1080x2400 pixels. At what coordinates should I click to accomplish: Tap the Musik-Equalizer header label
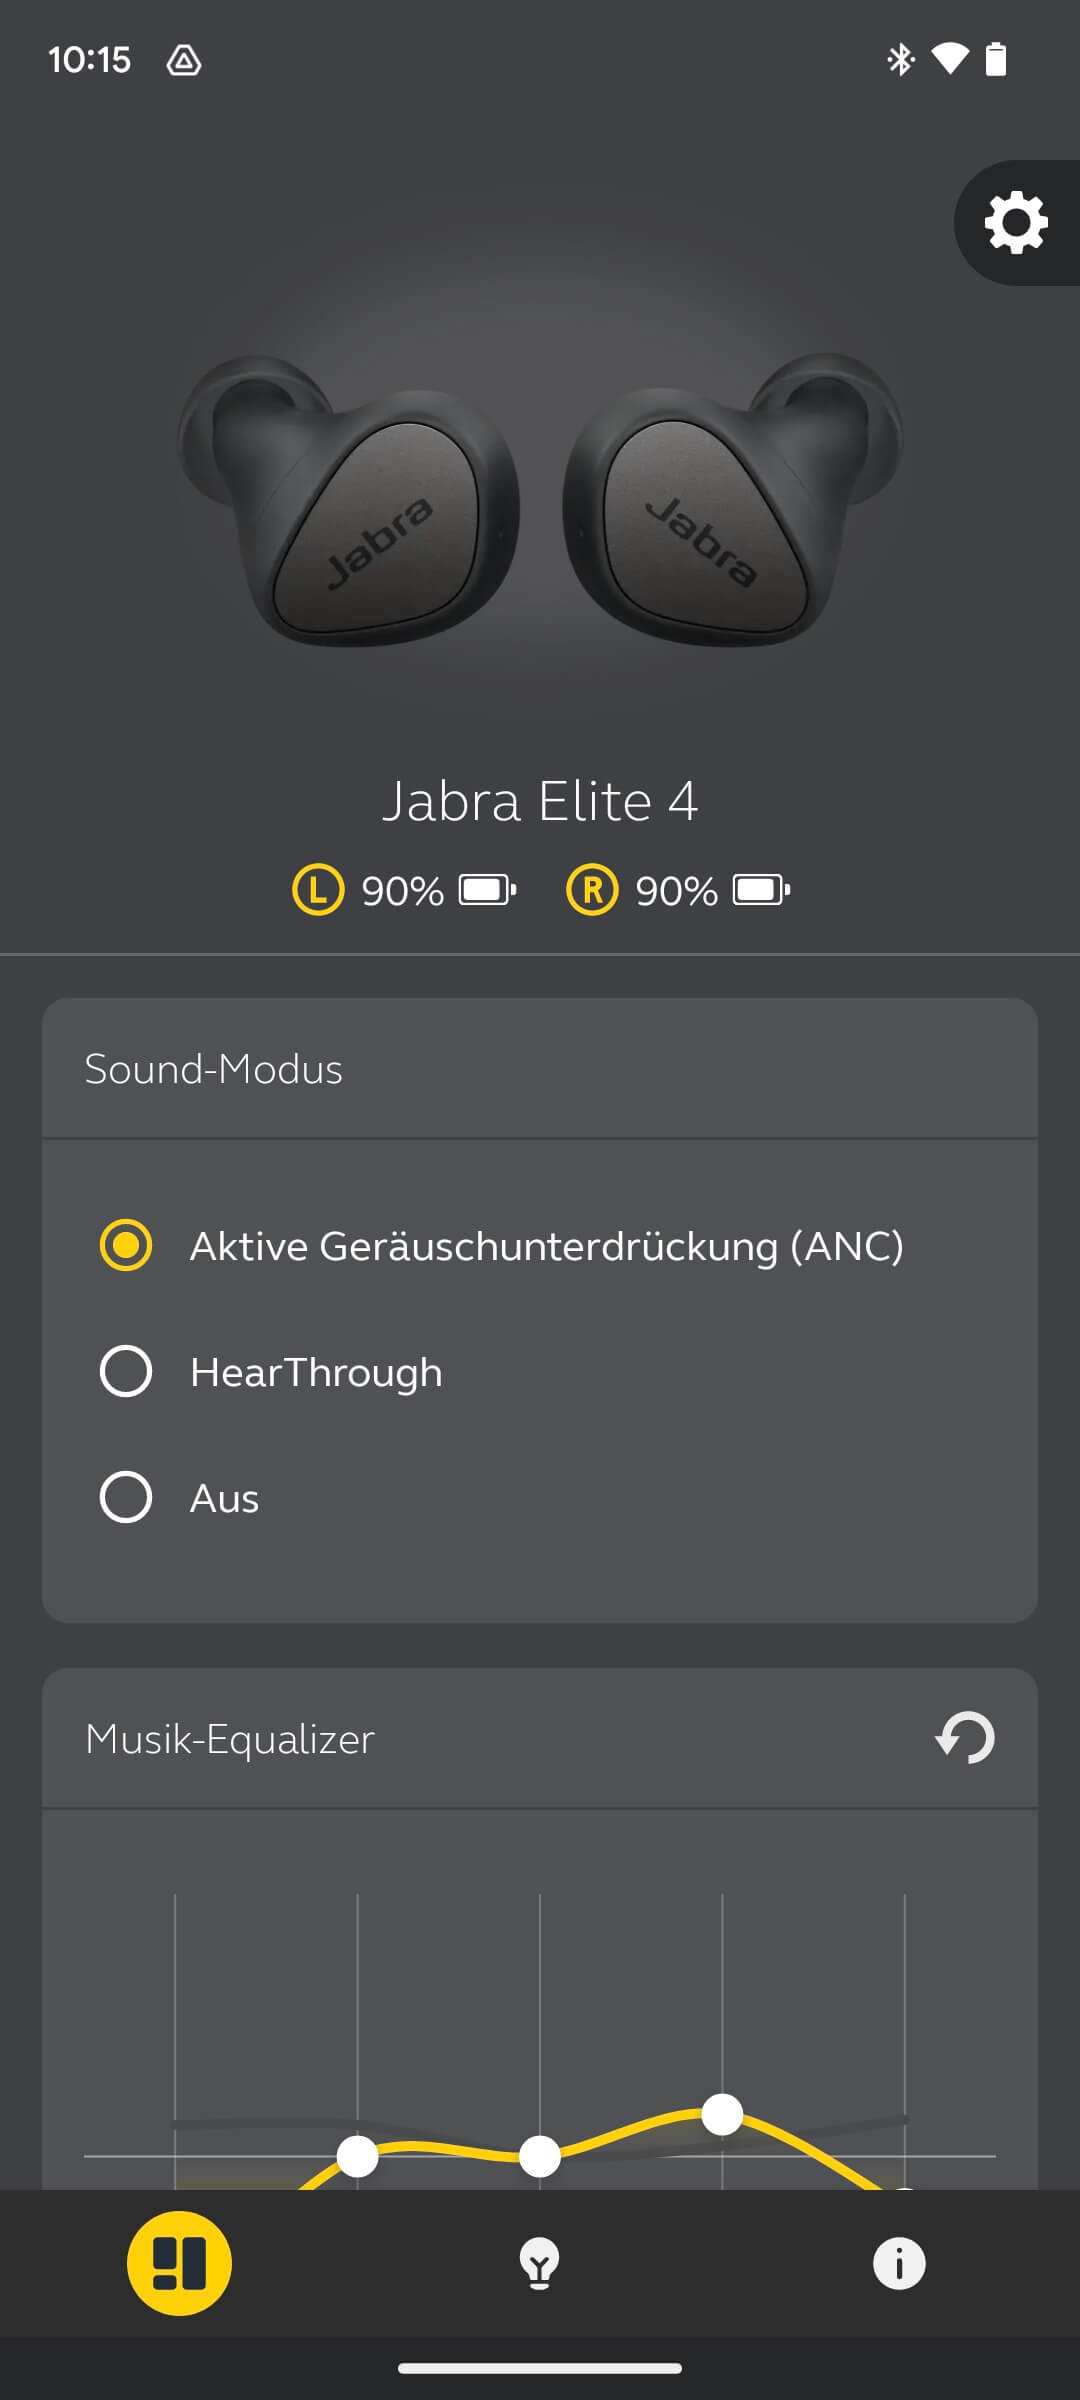pyautogui.click(x=230, y=1739)
